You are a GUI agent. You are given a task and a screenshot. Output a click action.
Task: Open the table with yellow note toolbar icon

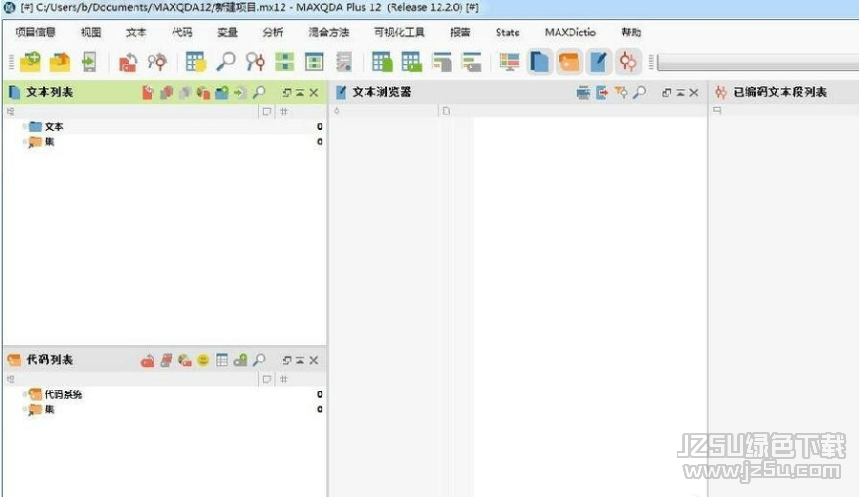pyautogui.click(x=196, y=62)
